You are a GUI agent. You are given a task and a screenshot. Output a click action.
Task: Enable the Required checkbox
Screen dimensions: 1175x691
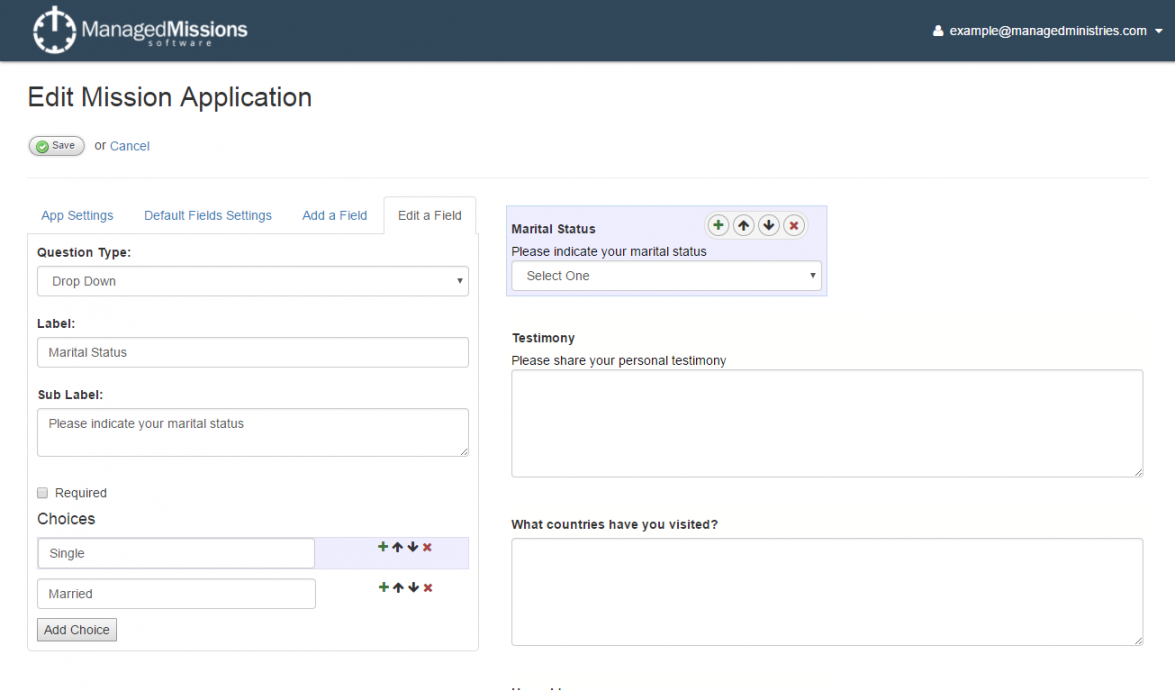click(43, 493)
